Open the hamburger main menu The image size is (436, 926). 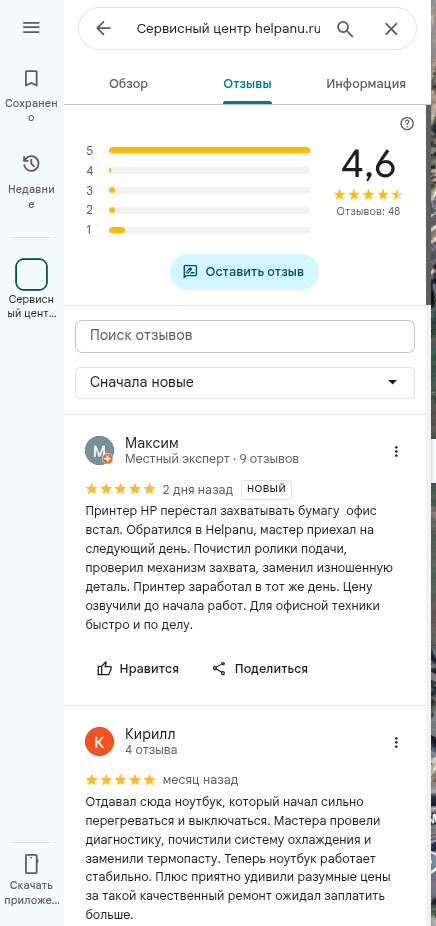pos(31,27)
